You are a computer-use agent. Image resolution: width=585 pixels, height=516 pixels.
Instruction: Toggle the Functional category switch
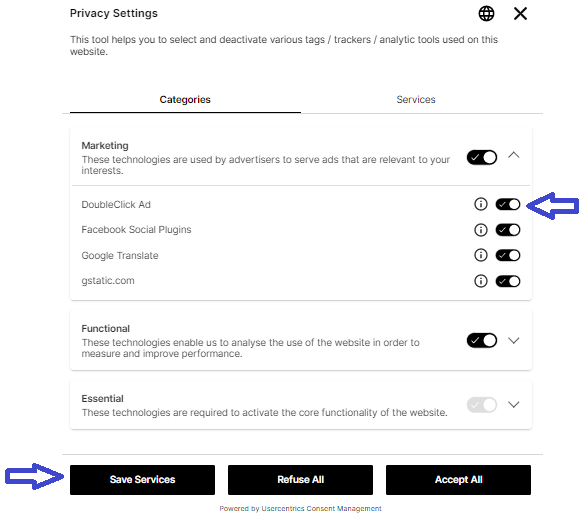[x=482, y=340]
